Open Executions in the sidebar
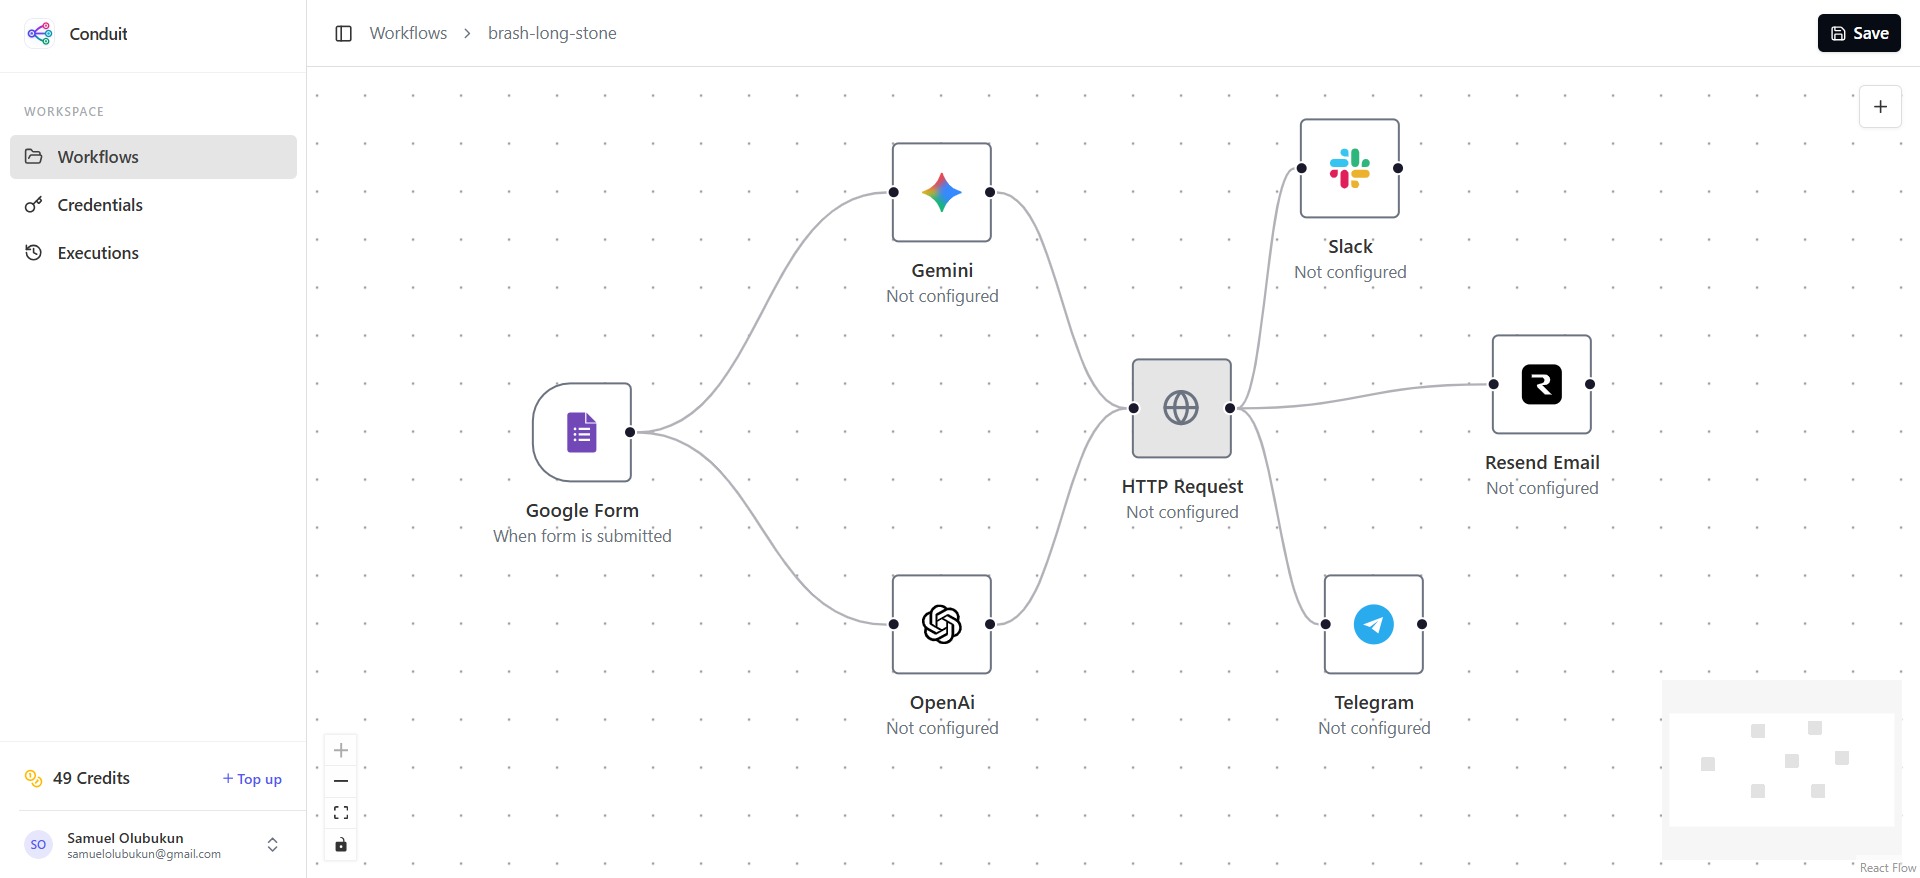The image size is (1920, 878). [153, 253]
